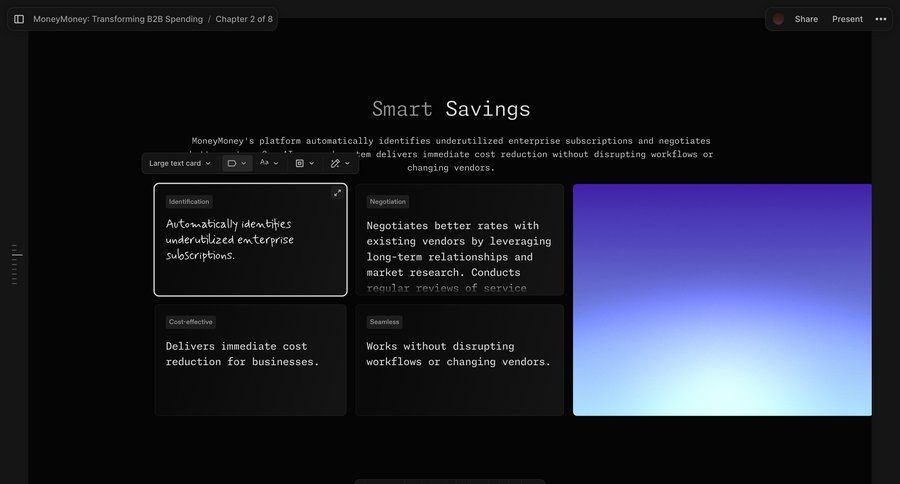Image resolution: width=900 pixels, height=484 pixels.
Task: Click the chapter navigation ticks on left edge
Action: tap(16, 264)
